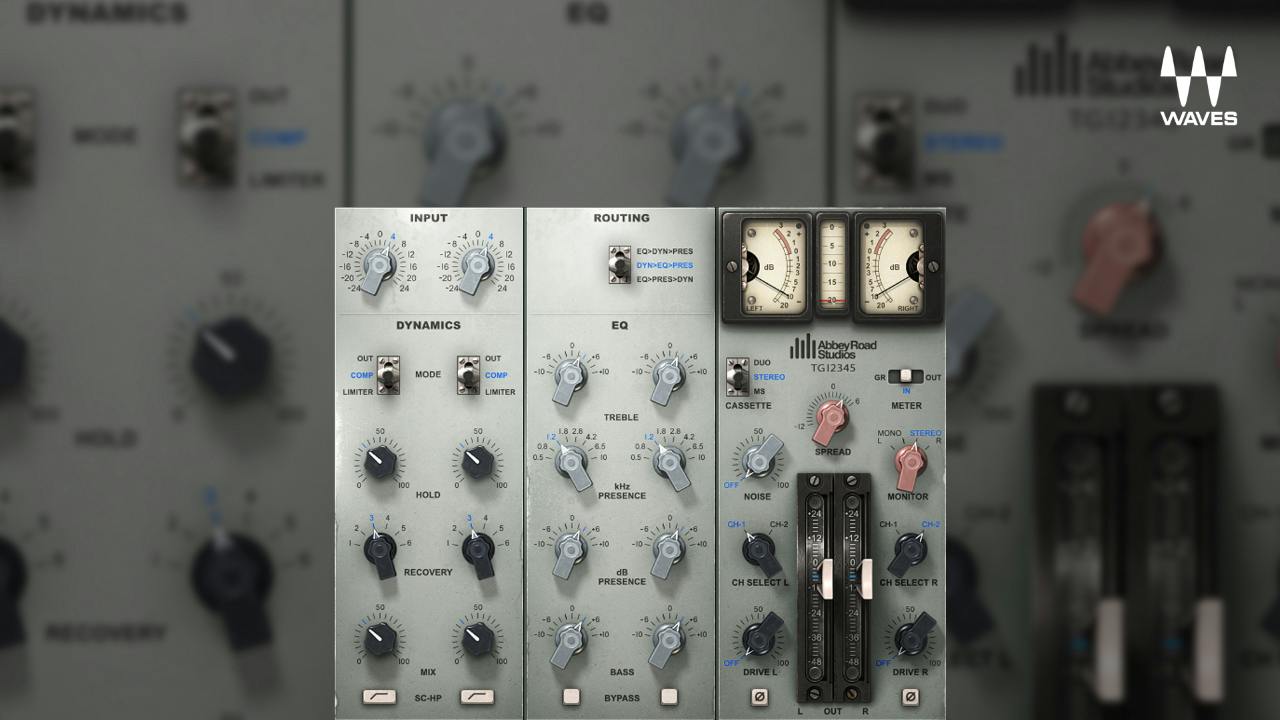Switch the METER GR/IN/OUT selector
1280x720 pixels.
tap(906, 377)
